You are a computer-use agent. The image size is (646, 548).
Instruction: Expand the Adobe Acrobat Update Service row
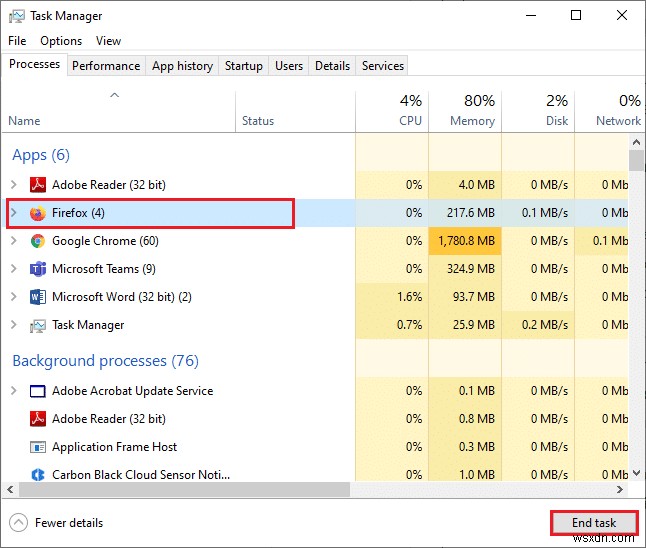click(x=14, y=391)
